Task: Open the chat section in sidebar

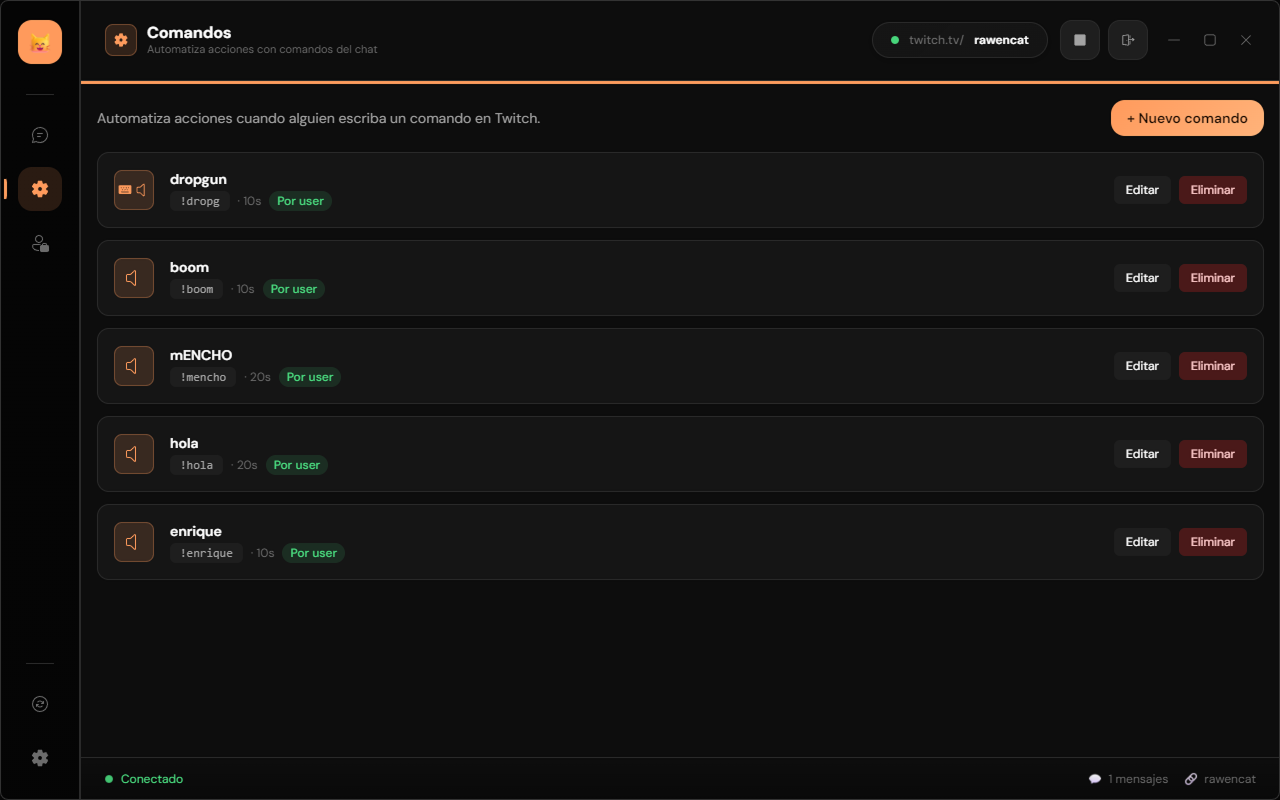Action: (40, 135)
